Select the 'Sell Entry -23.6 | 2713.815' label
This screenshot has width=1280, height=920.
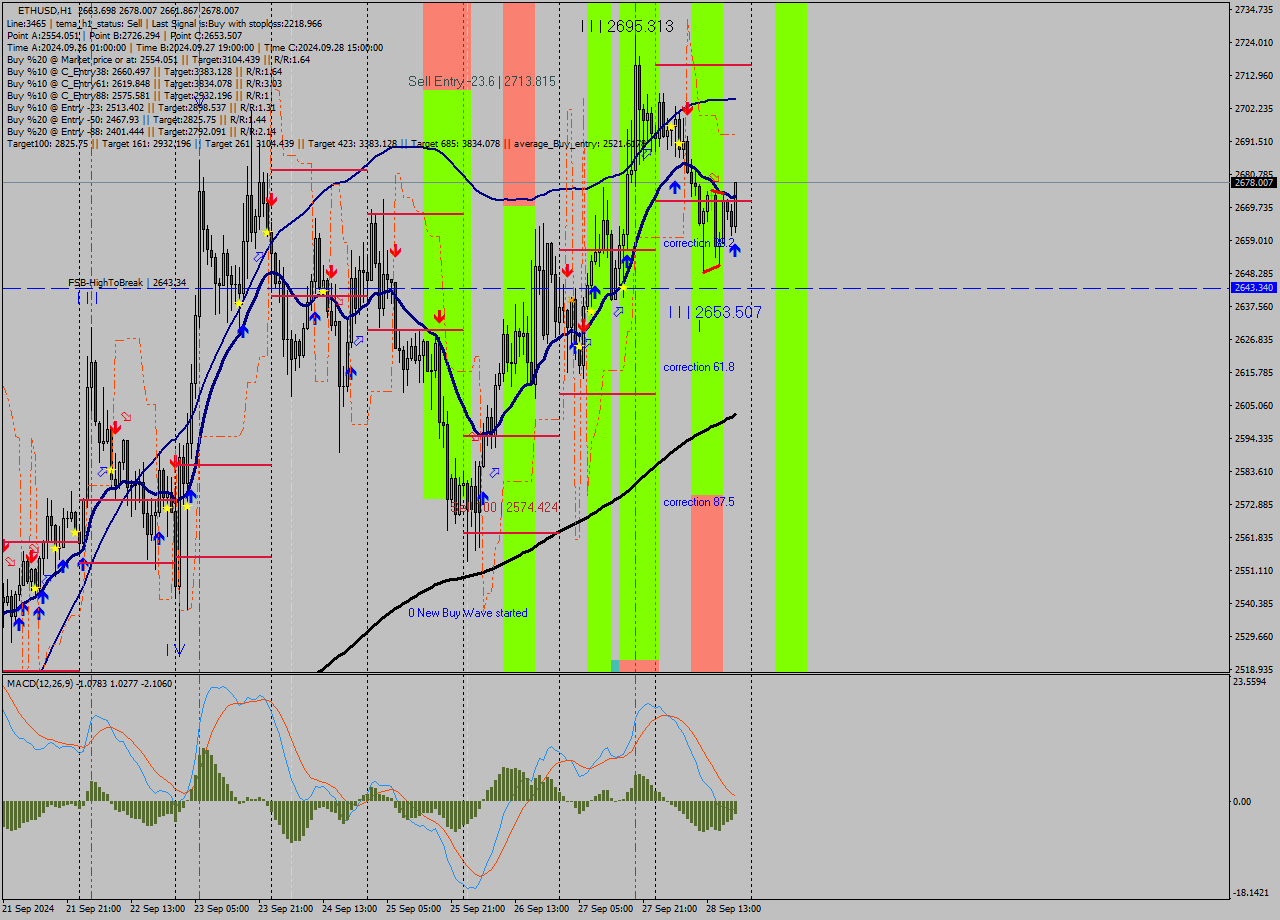481,81
